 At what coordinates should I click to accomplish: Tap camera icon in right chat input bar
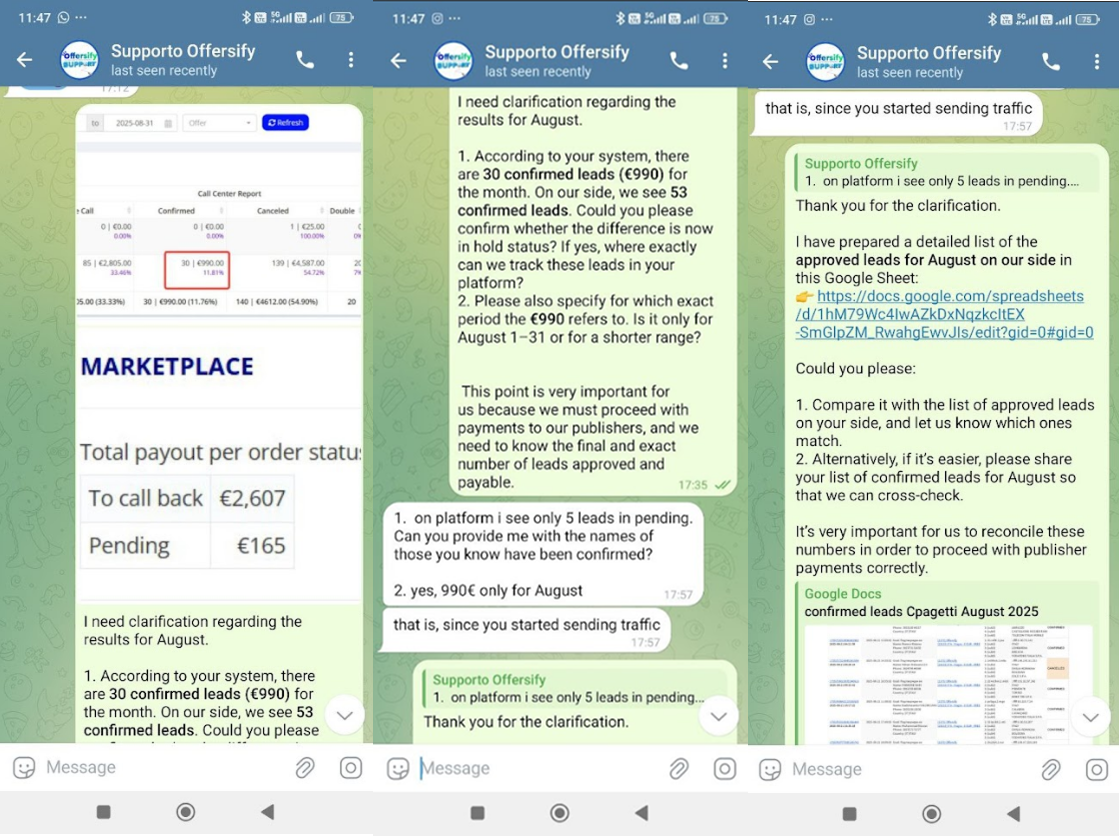1097,769
